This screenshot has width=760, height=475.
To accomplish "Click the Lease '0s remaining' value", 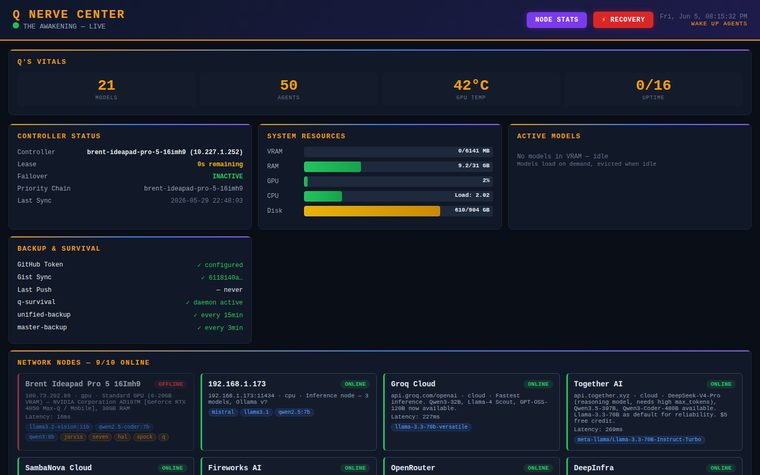I will click(x=220, y=164).
